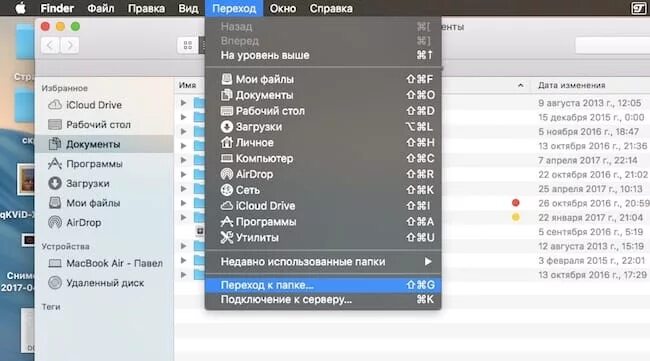The image size is (650, 361).
Task: Click the iCloud Drive cloud icon in menu
Action: (x=226, y=206)
